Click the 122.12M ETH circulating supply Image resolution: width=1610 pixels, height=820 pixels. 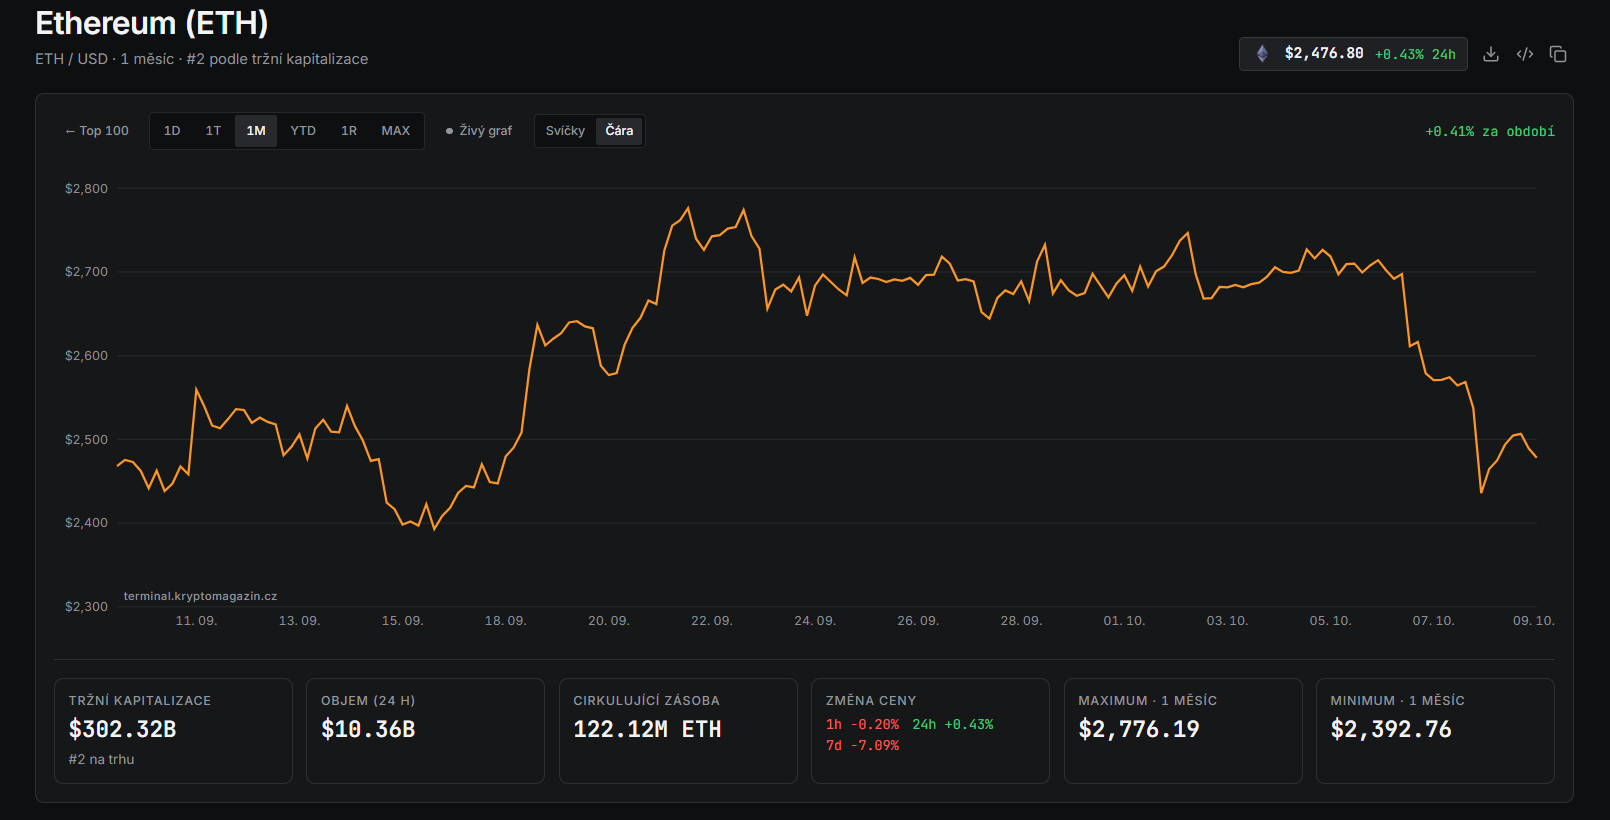647,730
